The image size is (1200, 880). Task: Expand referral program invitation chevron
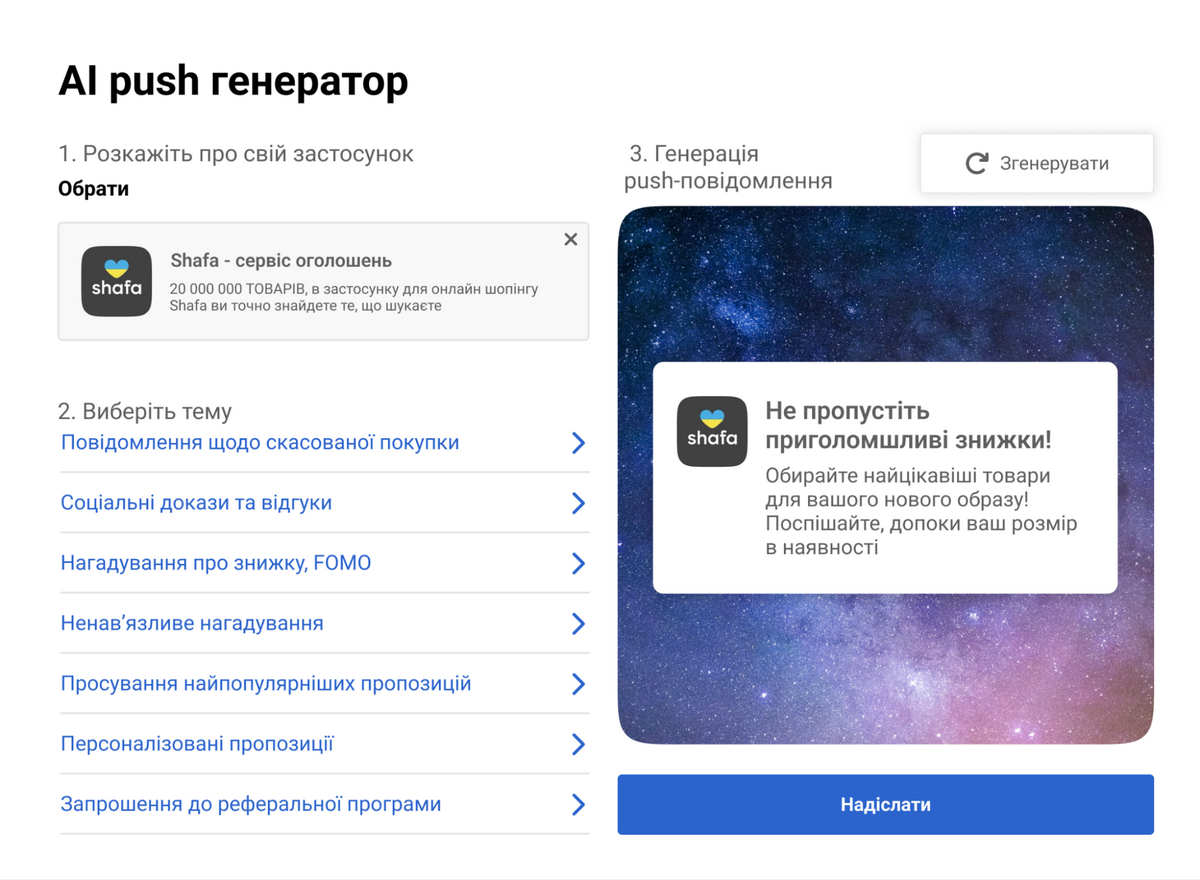point(578,804)
